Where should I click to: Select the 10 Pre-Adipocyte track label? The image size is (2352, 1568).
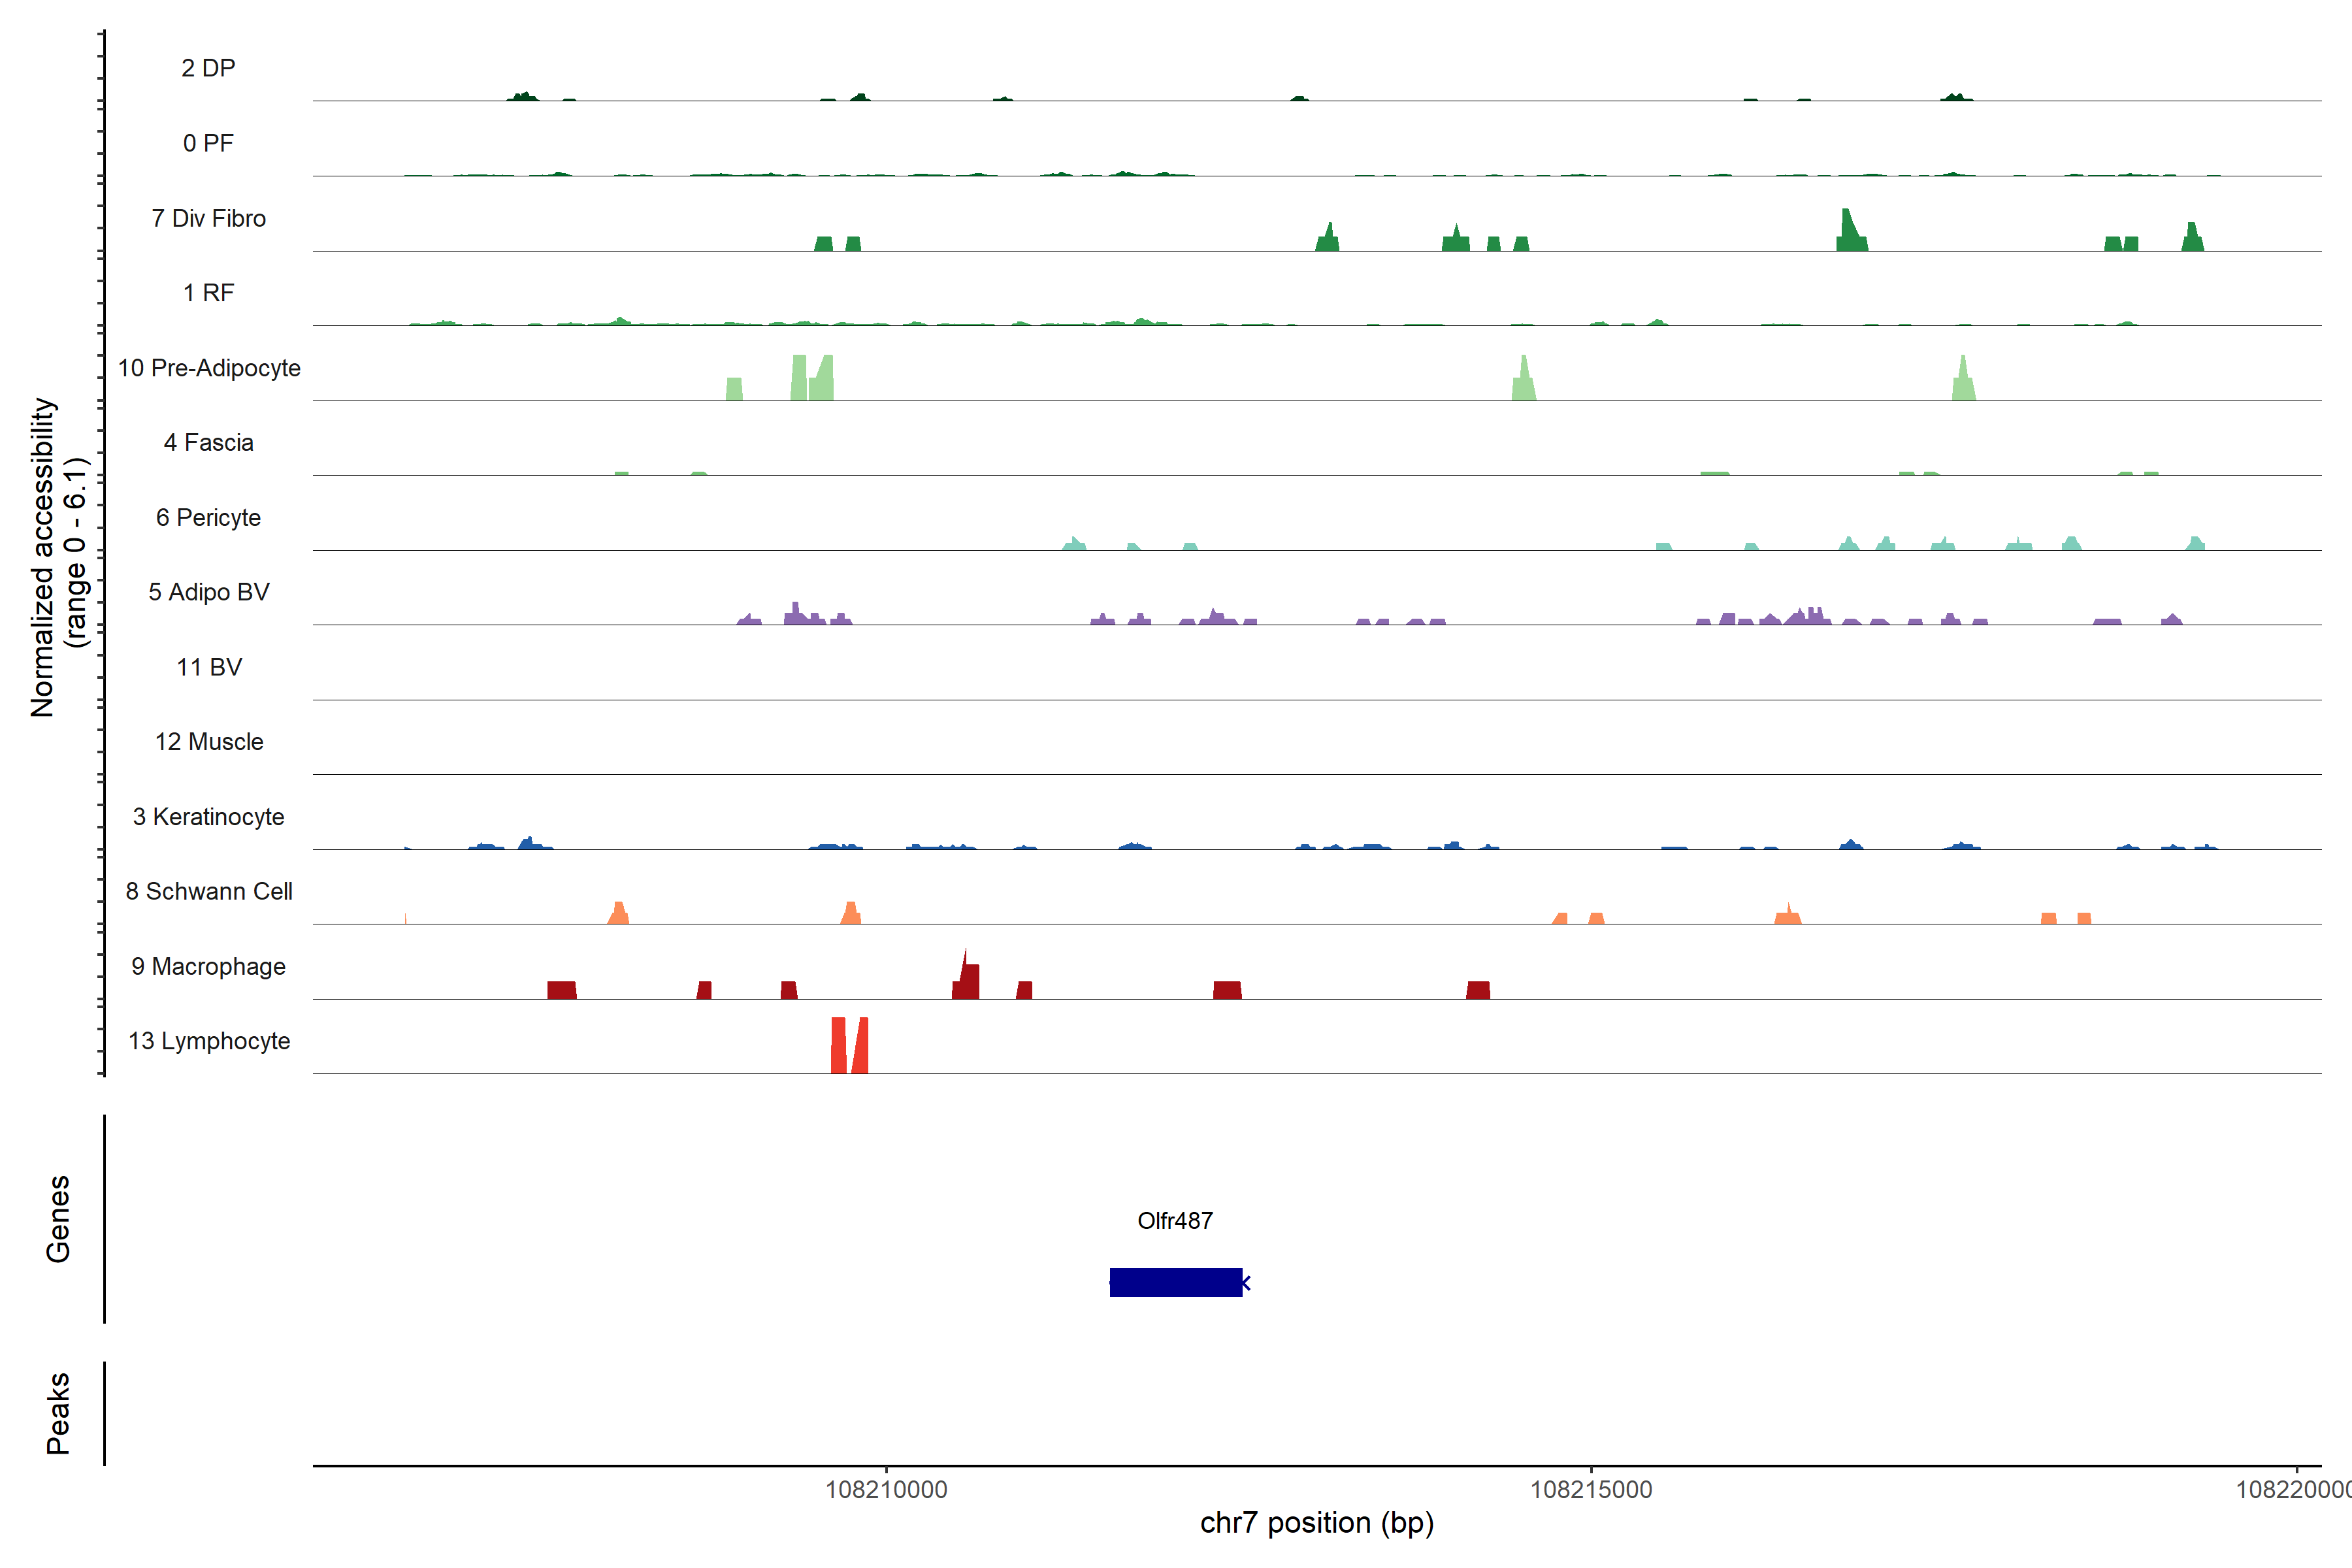click(208, 368)
